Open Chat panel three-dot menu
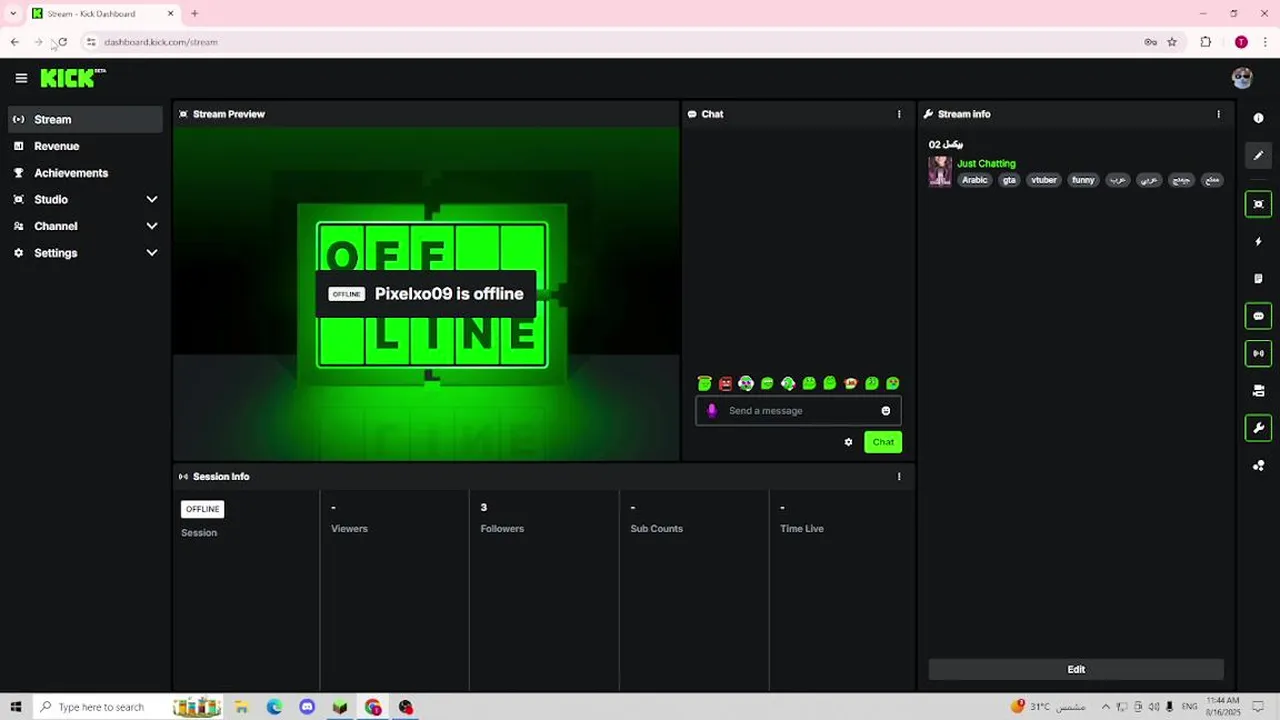1280x720 pixels. (899, 114)
